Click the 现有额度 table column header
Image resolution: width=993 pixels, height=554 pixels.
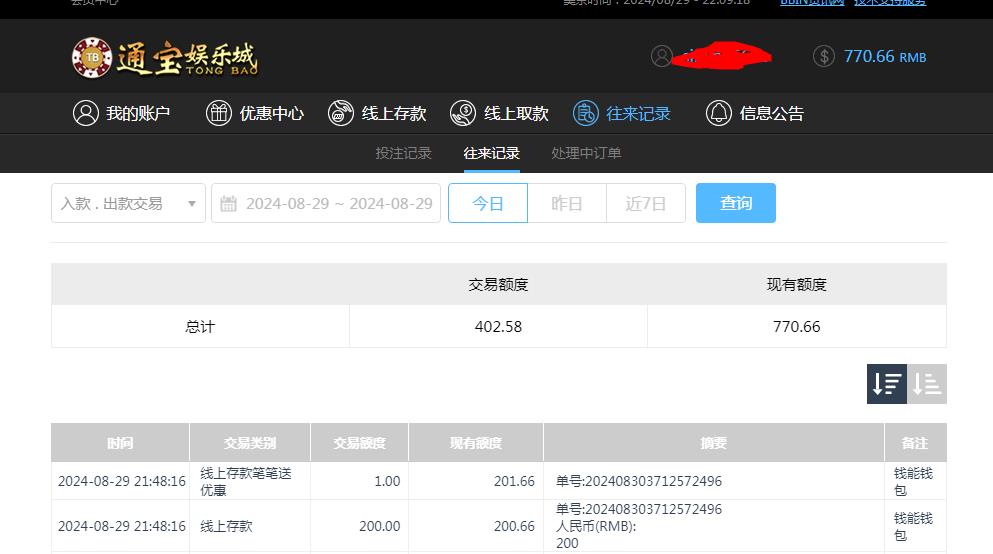476,443
